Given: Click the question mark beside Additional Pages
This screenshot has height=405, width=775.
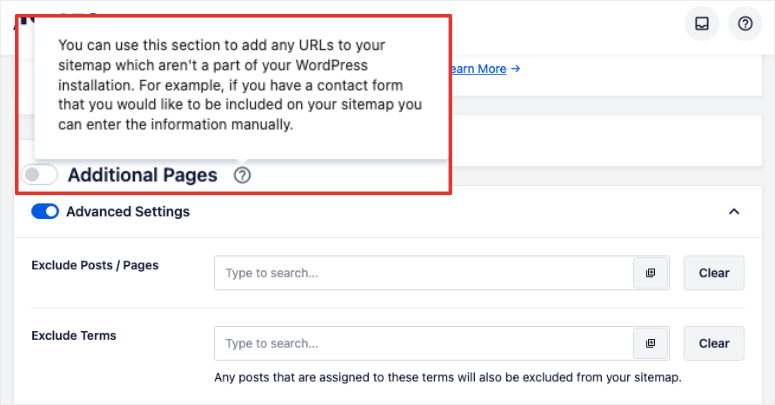Looking at the screenshot, I should tap(242, 175).
